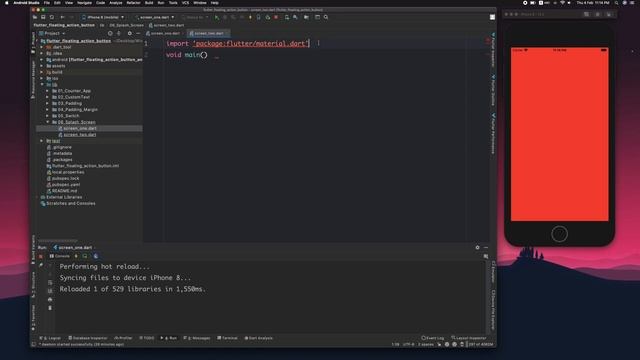This screenshot has width=640, height=360.
Task: Open the Project Structure icon in toolbar
Action: 306,18
